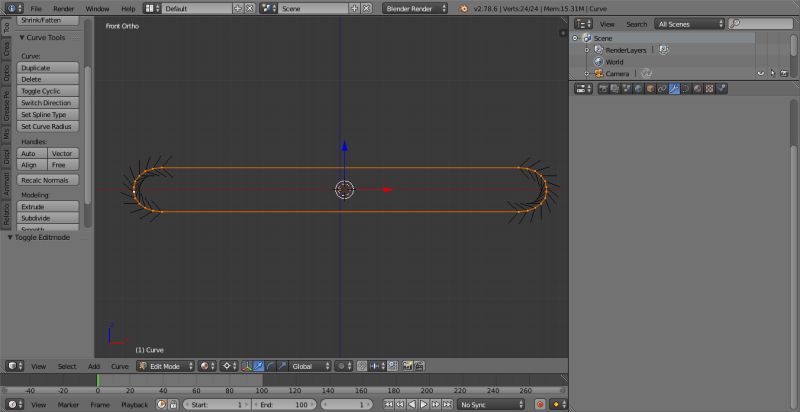Add a new screen layout

(x=238, y=9)
